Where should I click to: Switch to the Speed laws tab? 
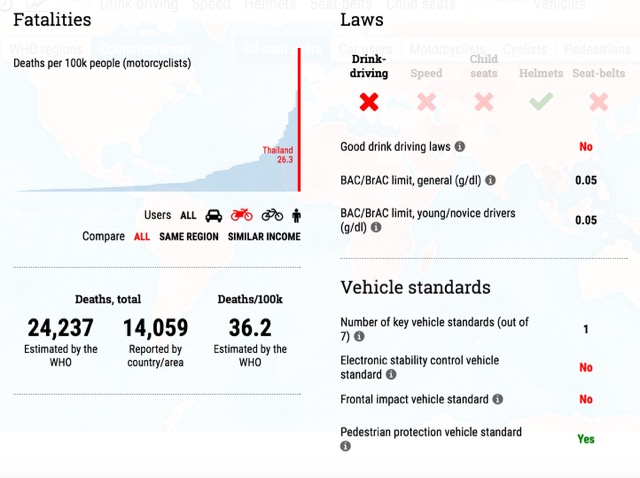pyautogui.click(x=426, y=87)
